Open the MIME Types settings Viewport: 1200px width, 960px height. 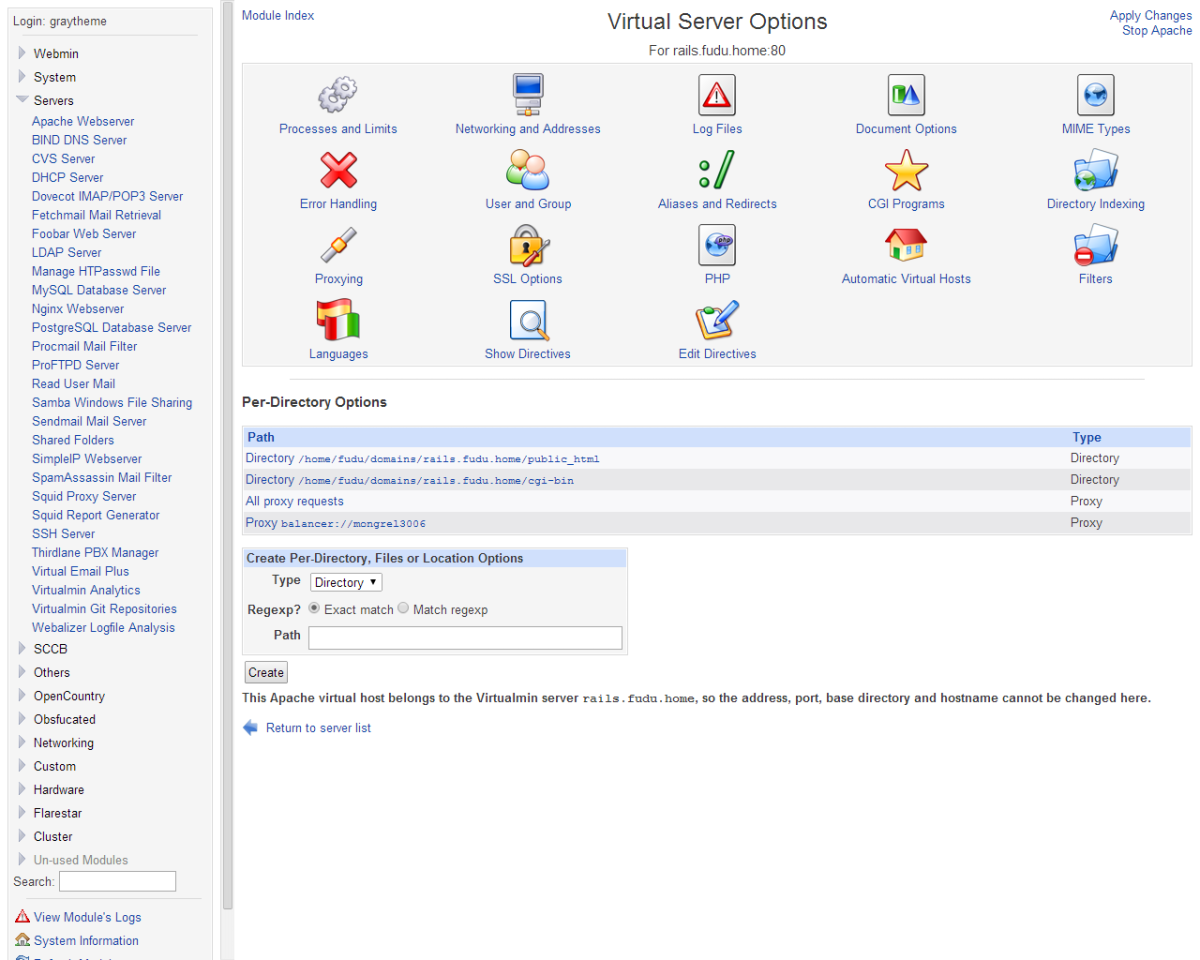pos(1095,95)
